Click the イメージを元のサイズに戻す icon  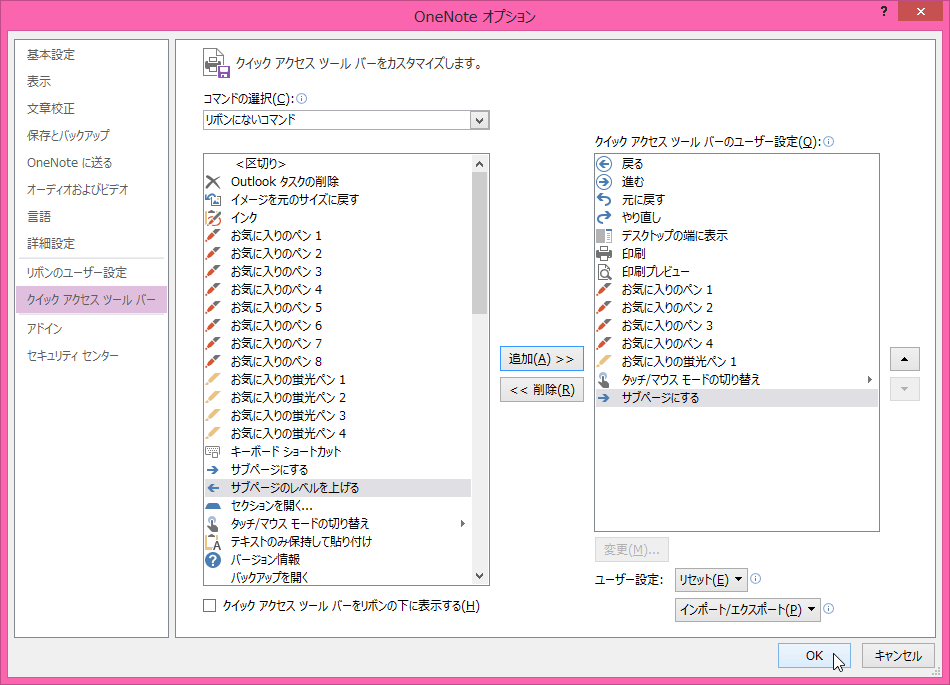tap(213, 199)
